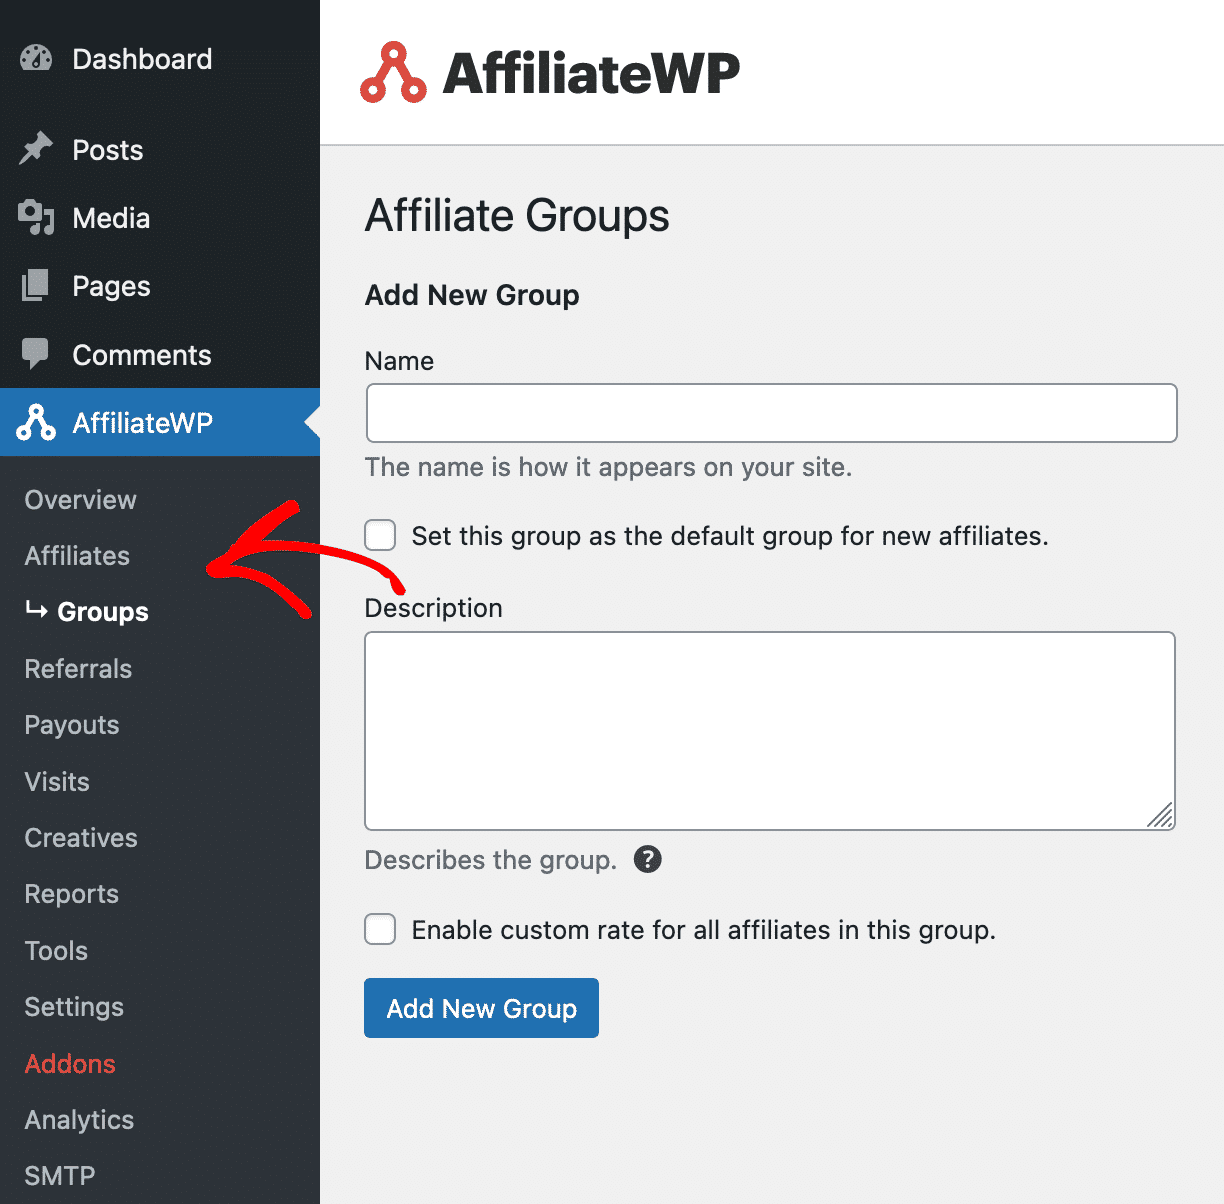This screenshot has width=1224, height=1204.
Task: Open the Overview section
Action: tap(80, 499)
